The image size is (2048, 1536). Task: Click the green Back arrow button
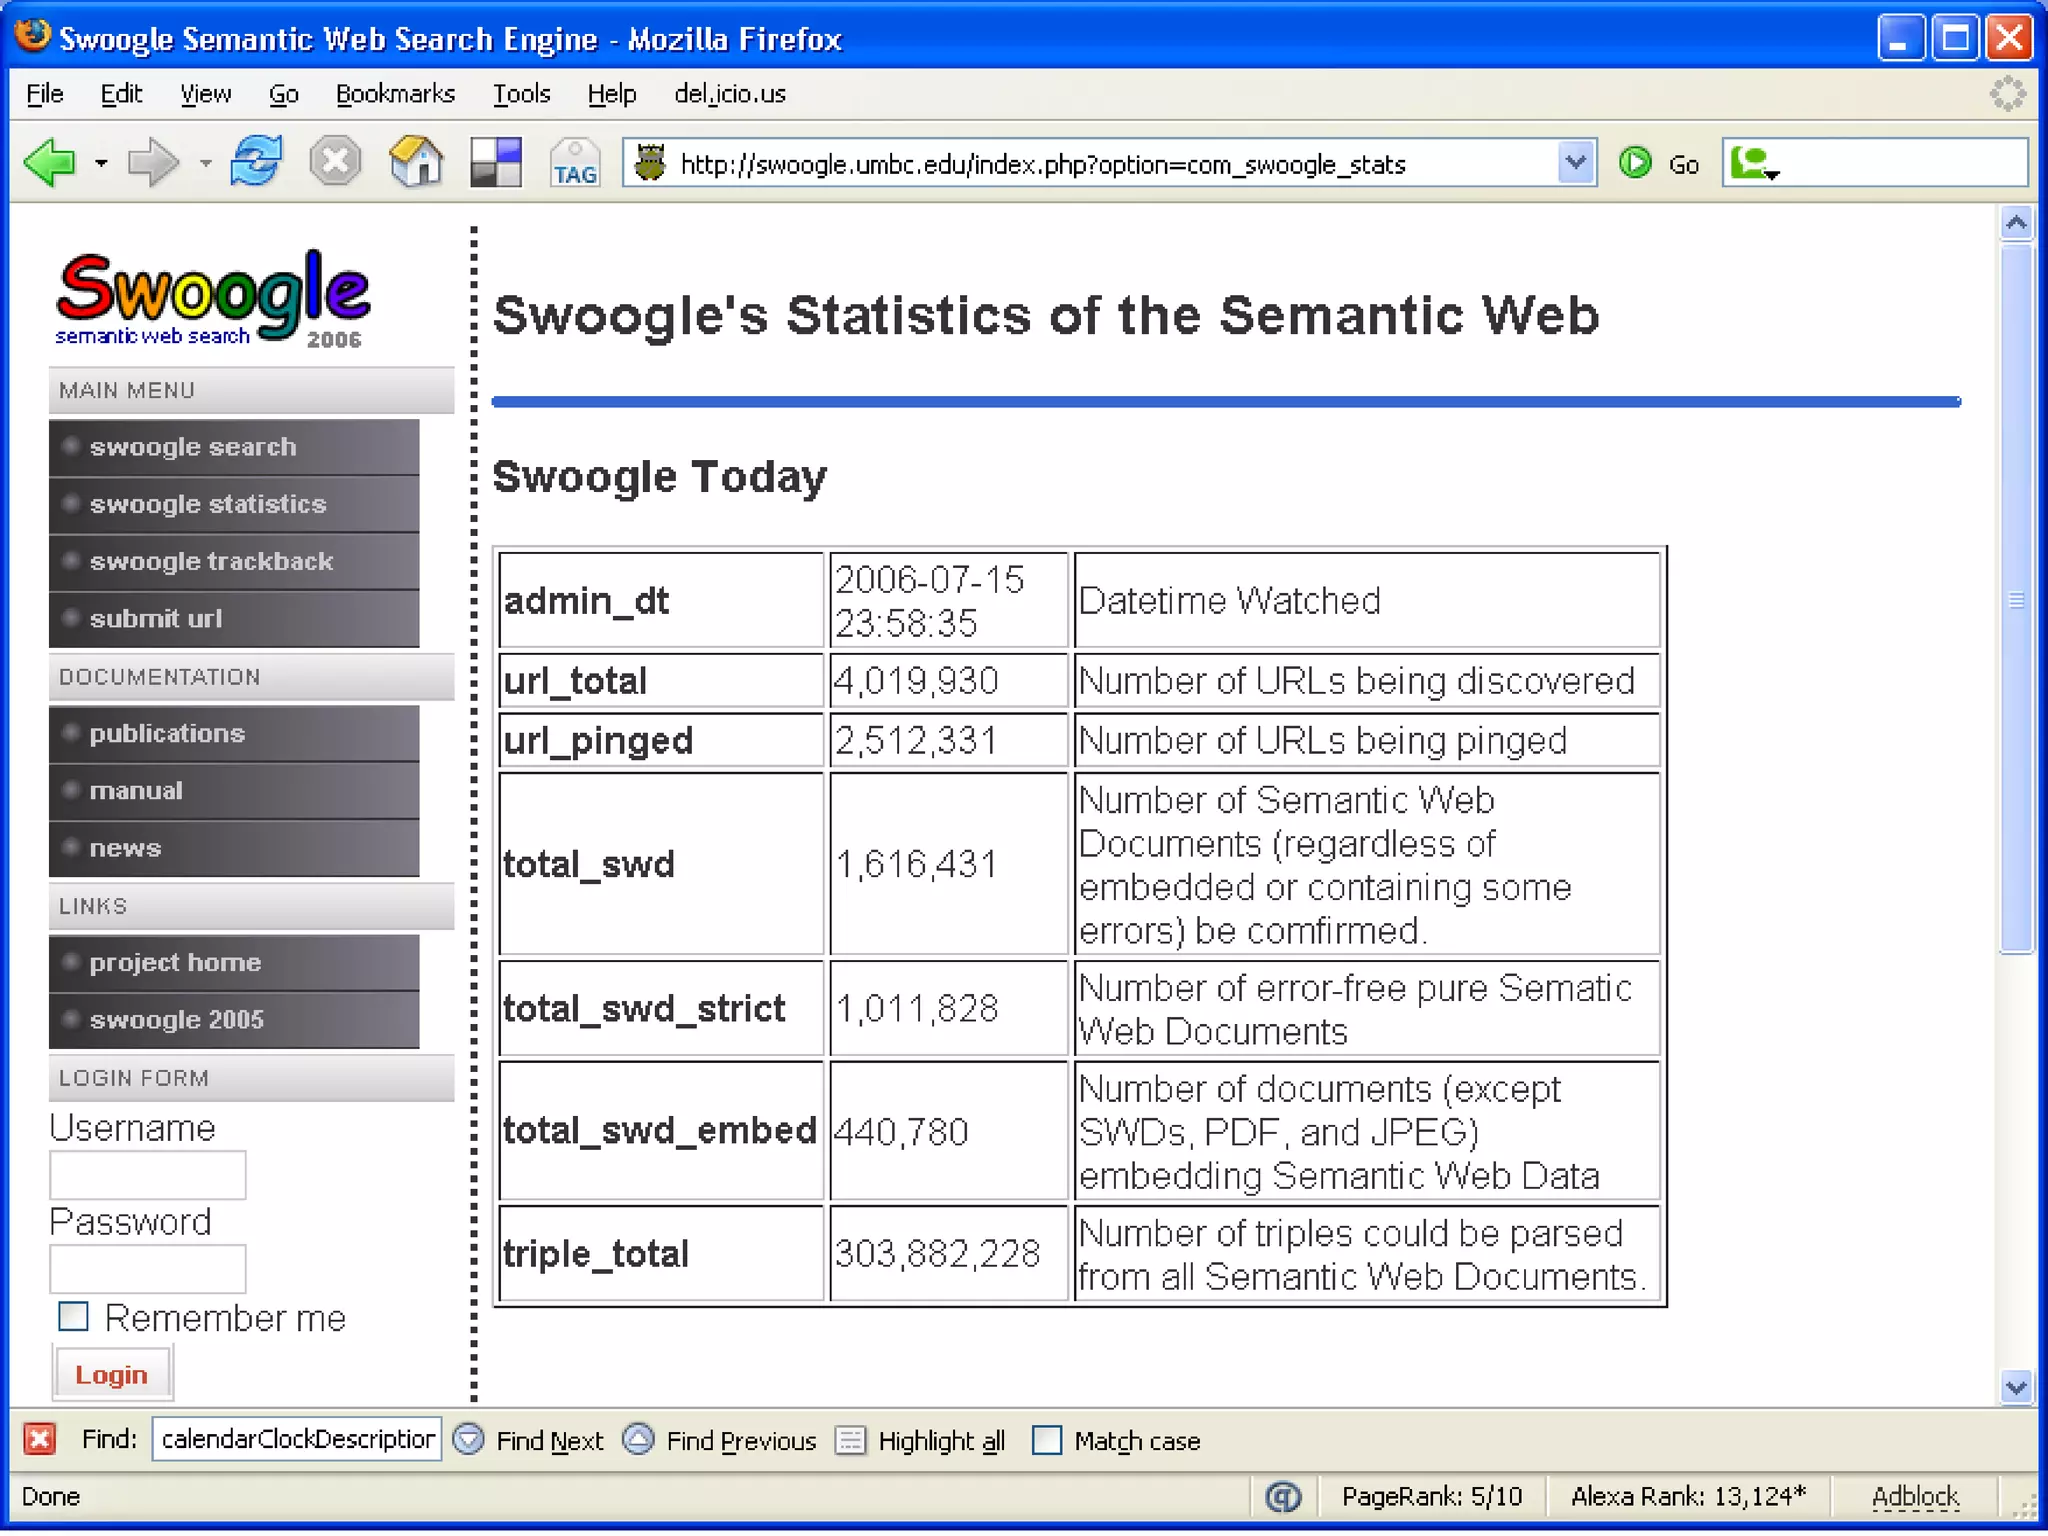50,162
